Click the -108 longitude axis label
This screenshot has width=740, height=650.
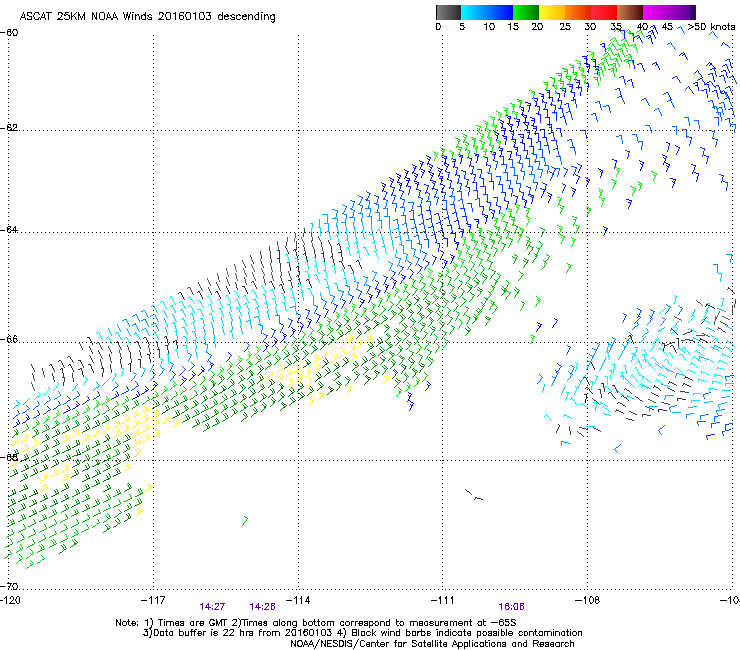pyautogui.click(x=588, y=600)
